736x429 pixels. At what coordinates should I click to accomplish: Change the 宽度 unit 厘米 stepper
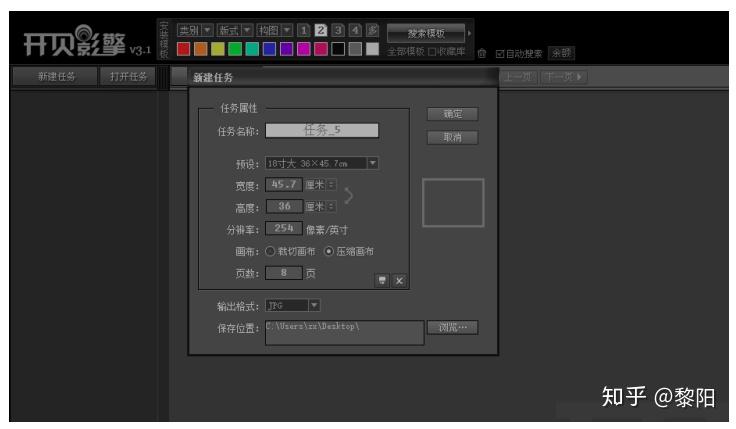point(331,185)
